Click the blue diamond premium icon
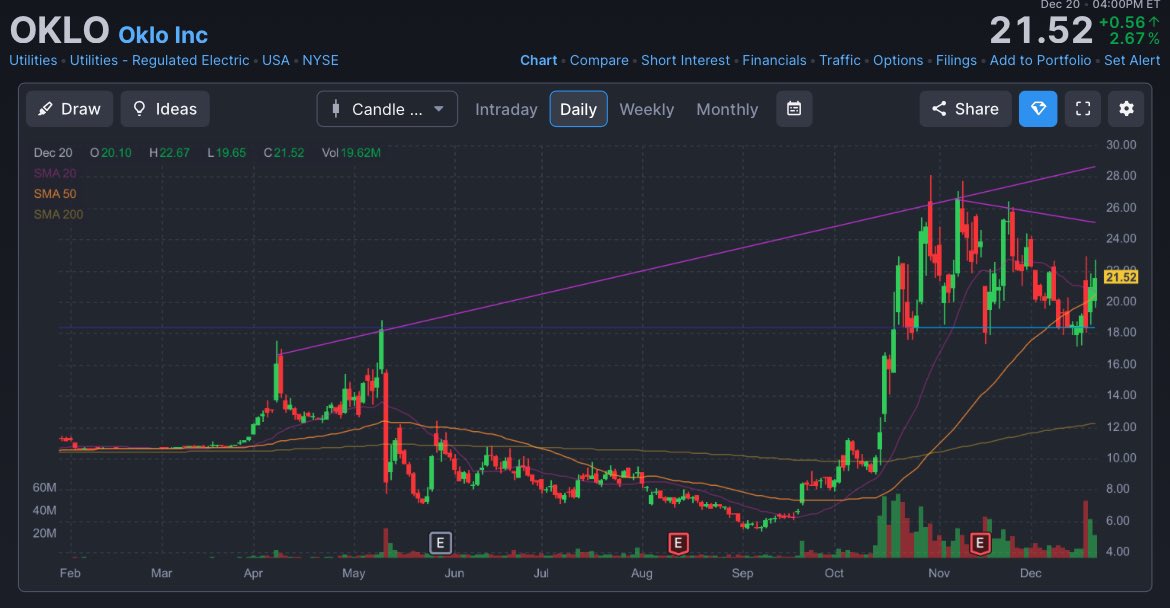Image resolution: width=1170 pixels, height=608 pixels. pyautogui.click(x=1038, y=109)
